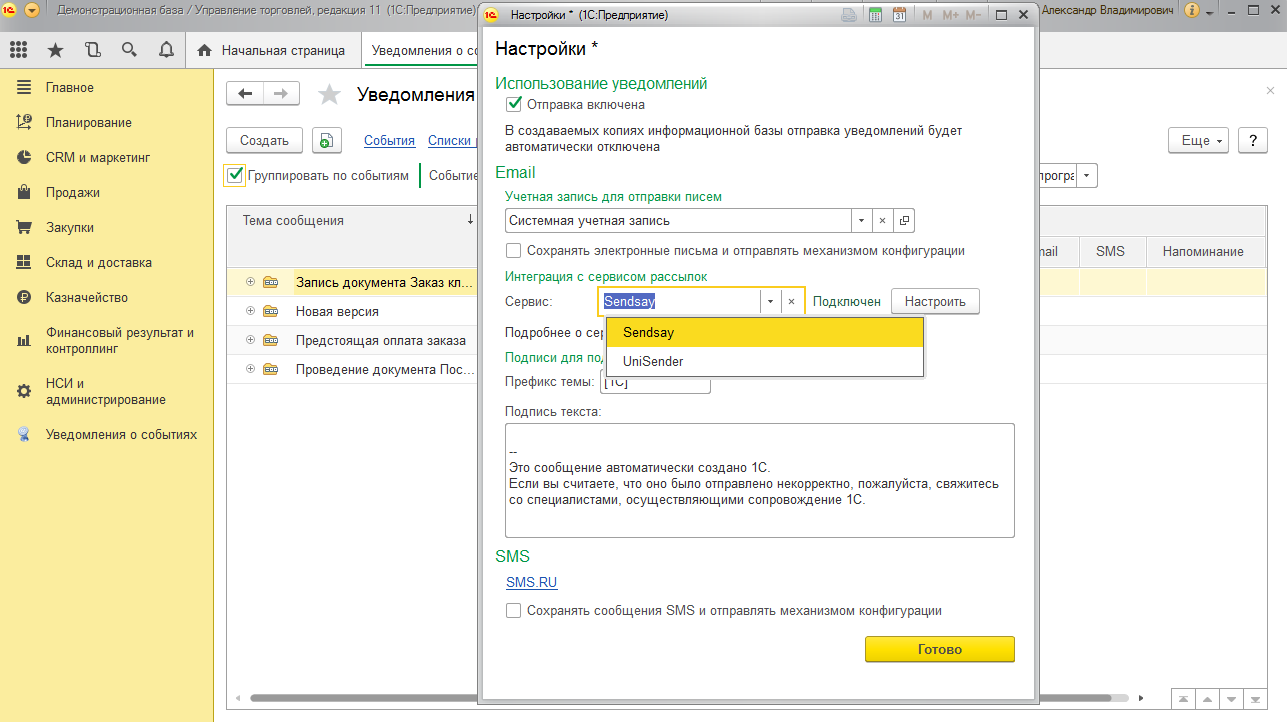Open the calculator icon in dialog title bar
This screenshot has width=1287, height=722.
(x=875, y=15)
